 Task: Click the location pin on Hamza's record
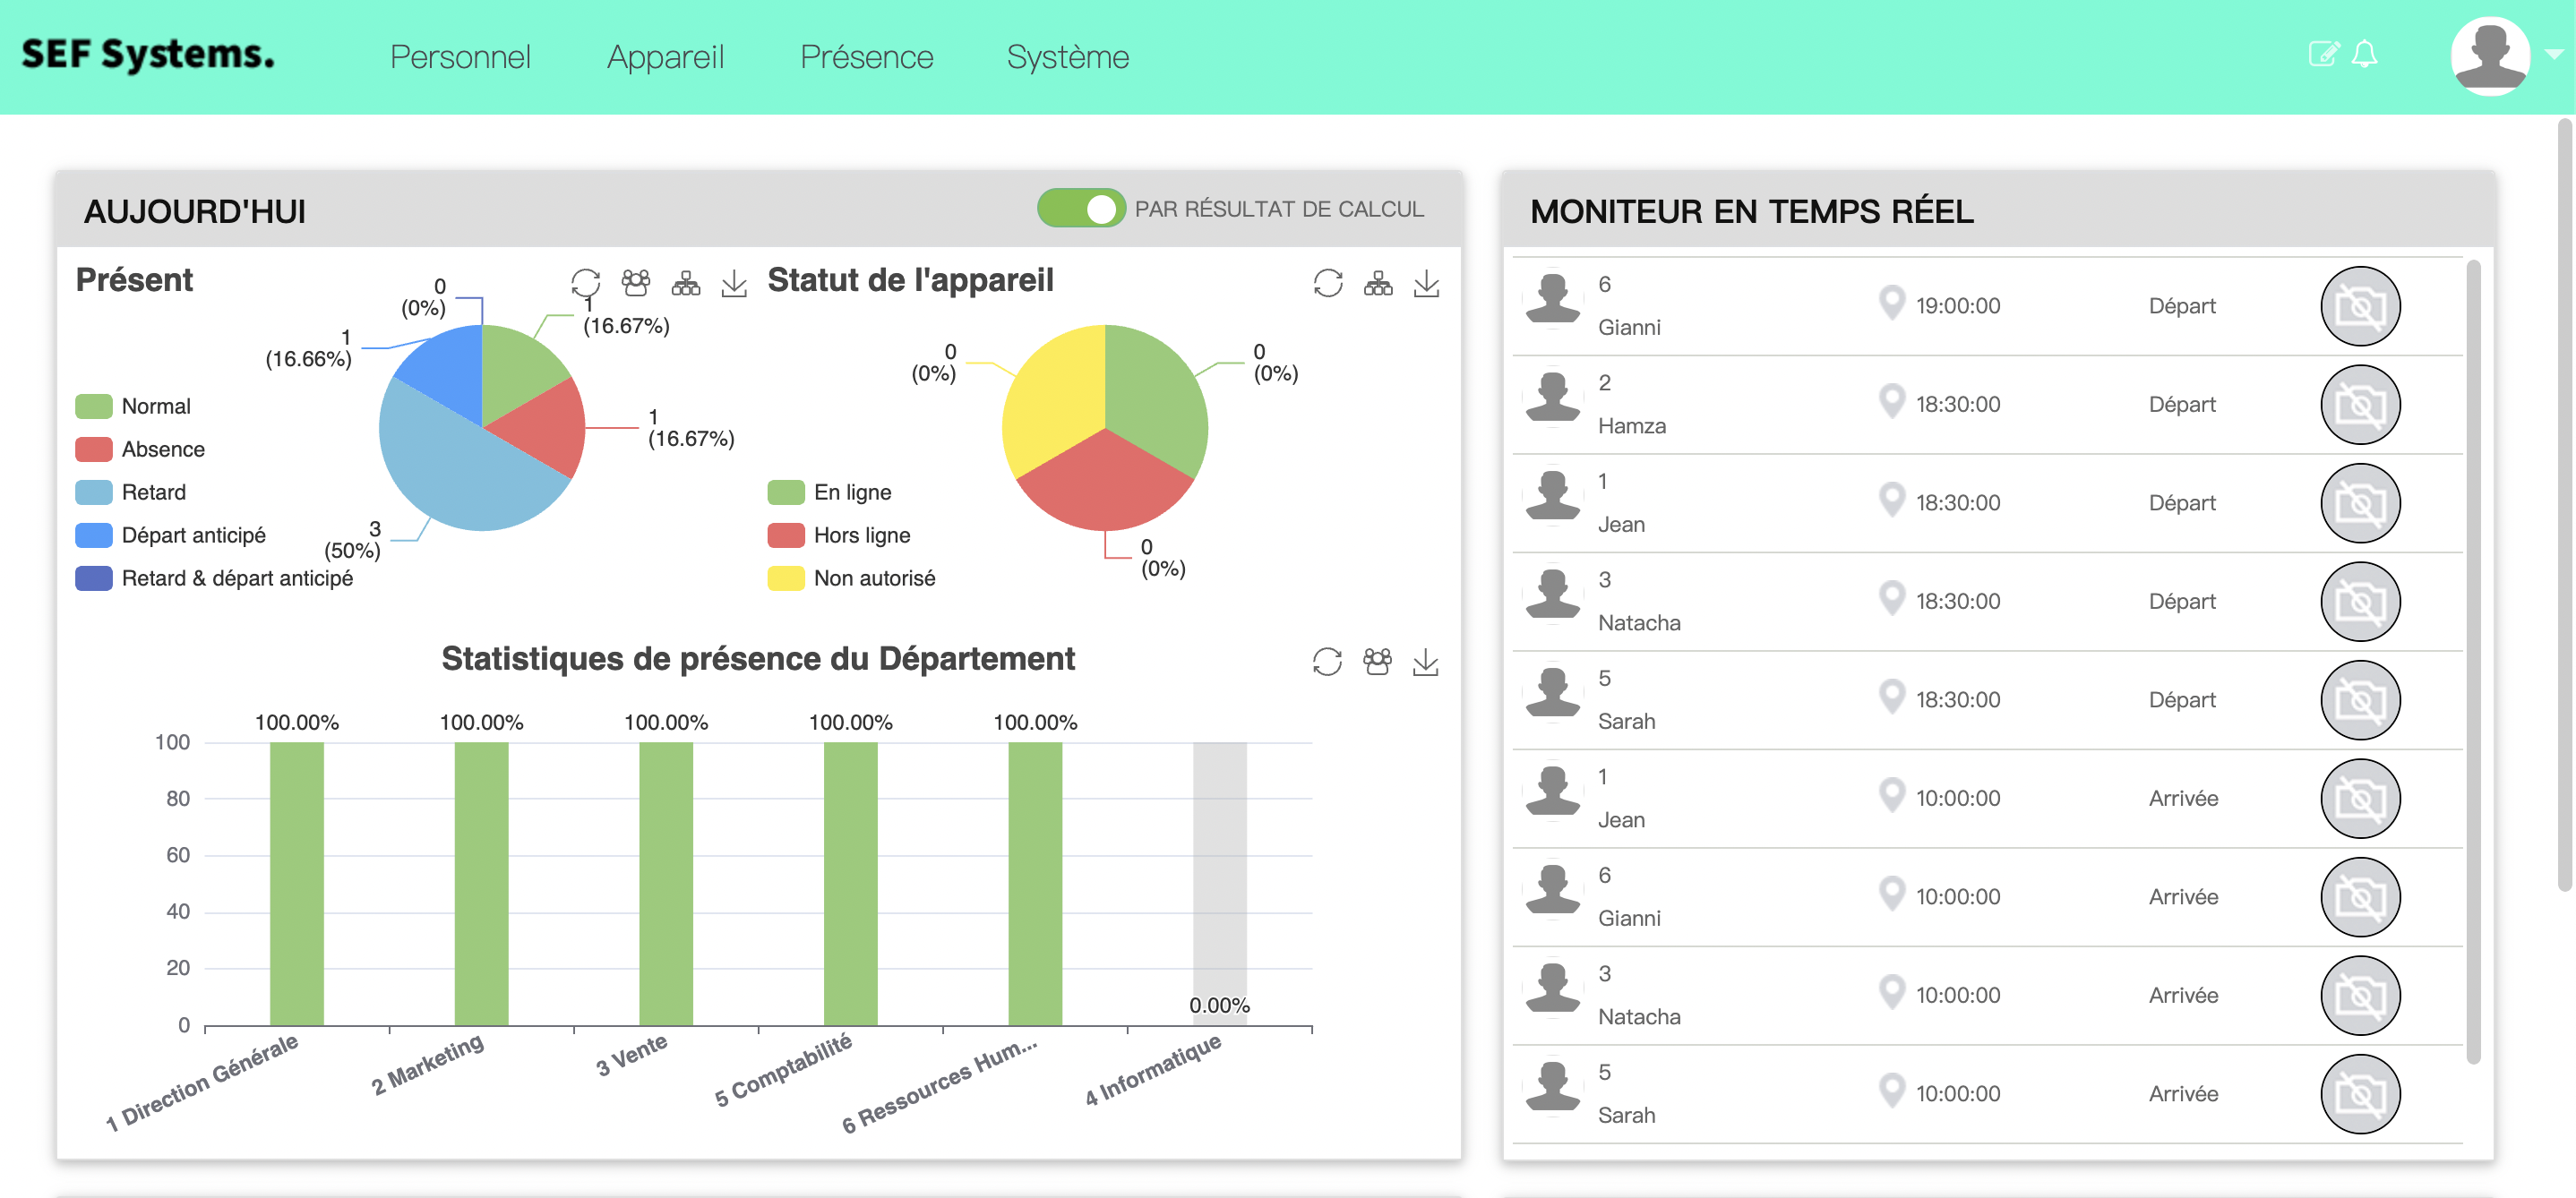click(x=1891, y=401)
